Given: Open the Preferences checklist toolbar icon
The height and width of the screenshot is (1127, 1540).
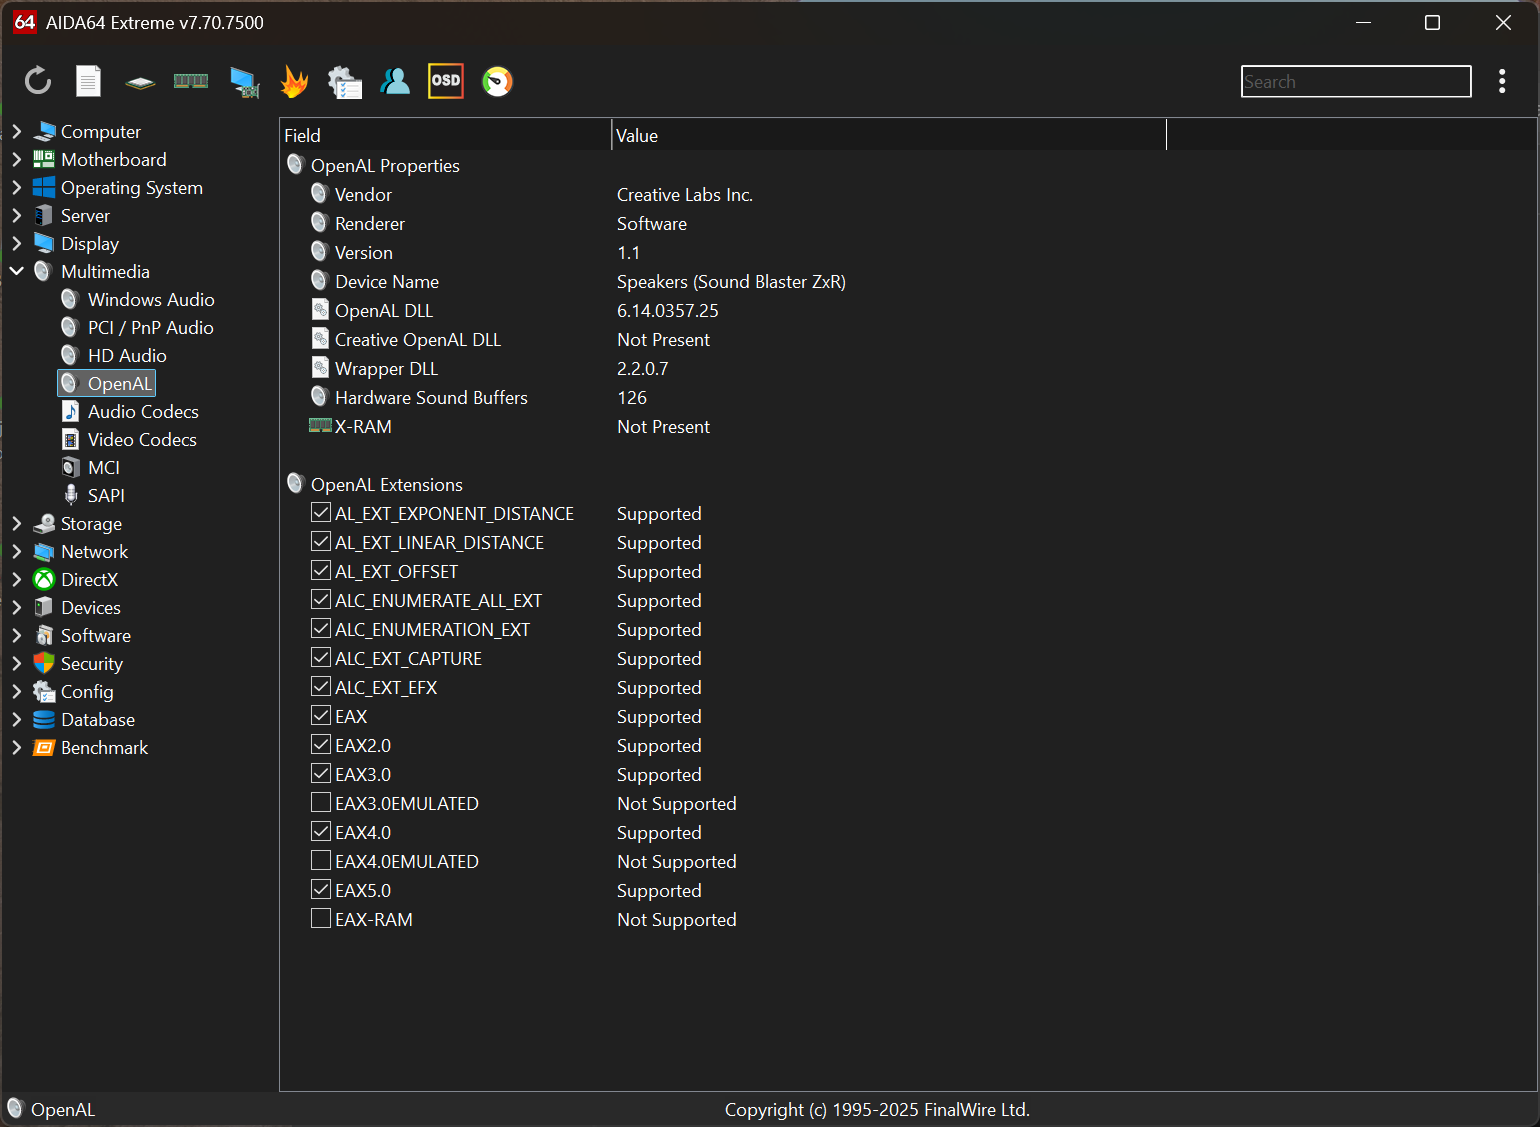Looking at the screenshot, I should (344, 82).
